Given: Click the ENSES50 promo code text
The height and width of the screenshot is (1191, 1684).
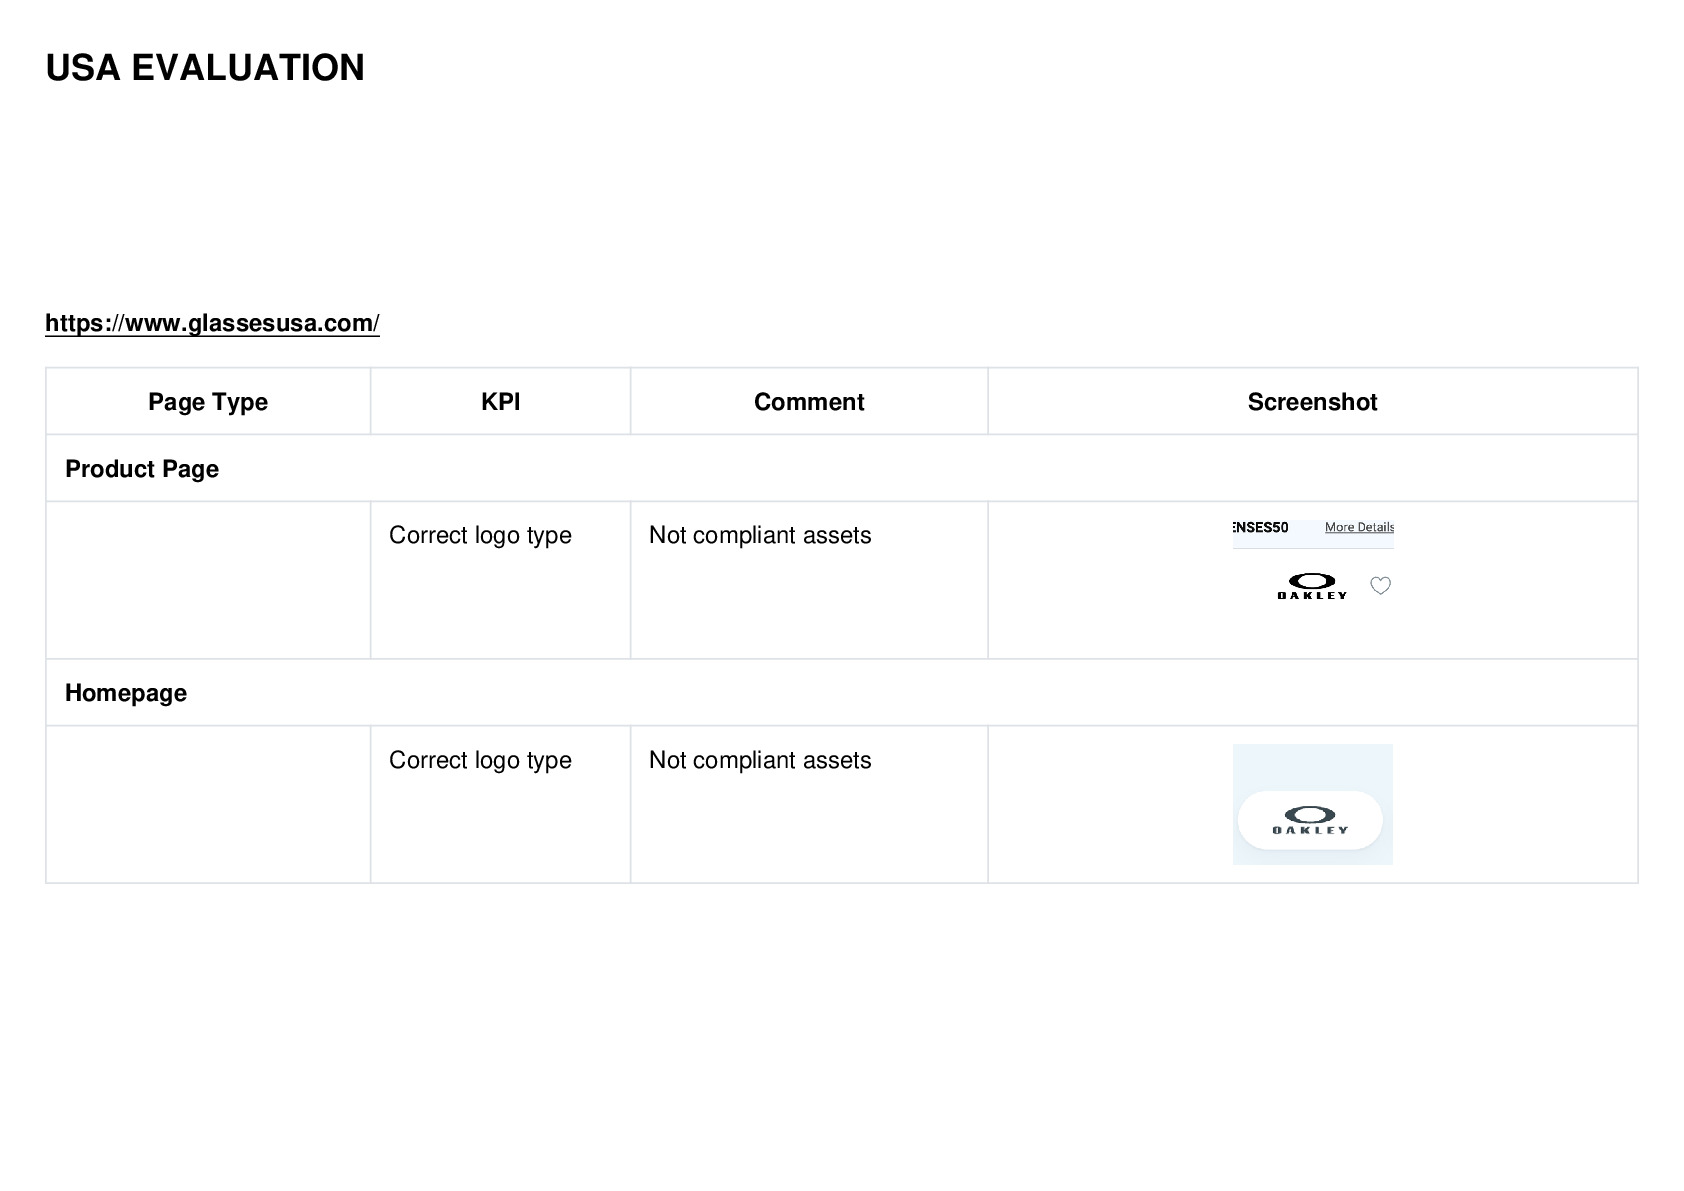Looking at the screenshot, I should pyautogui.click(x=1261, y=527).
